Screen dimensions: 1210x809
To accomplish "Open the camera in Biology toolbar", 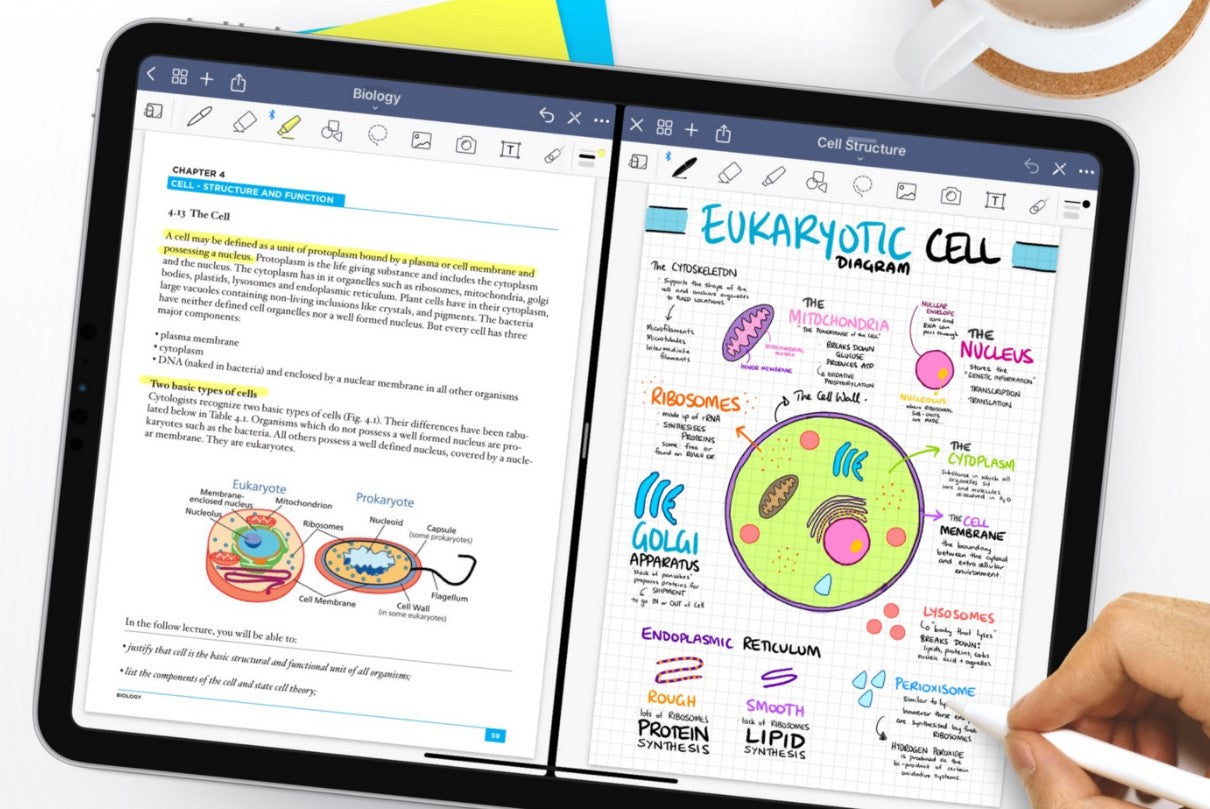I will tap(465, 145).
